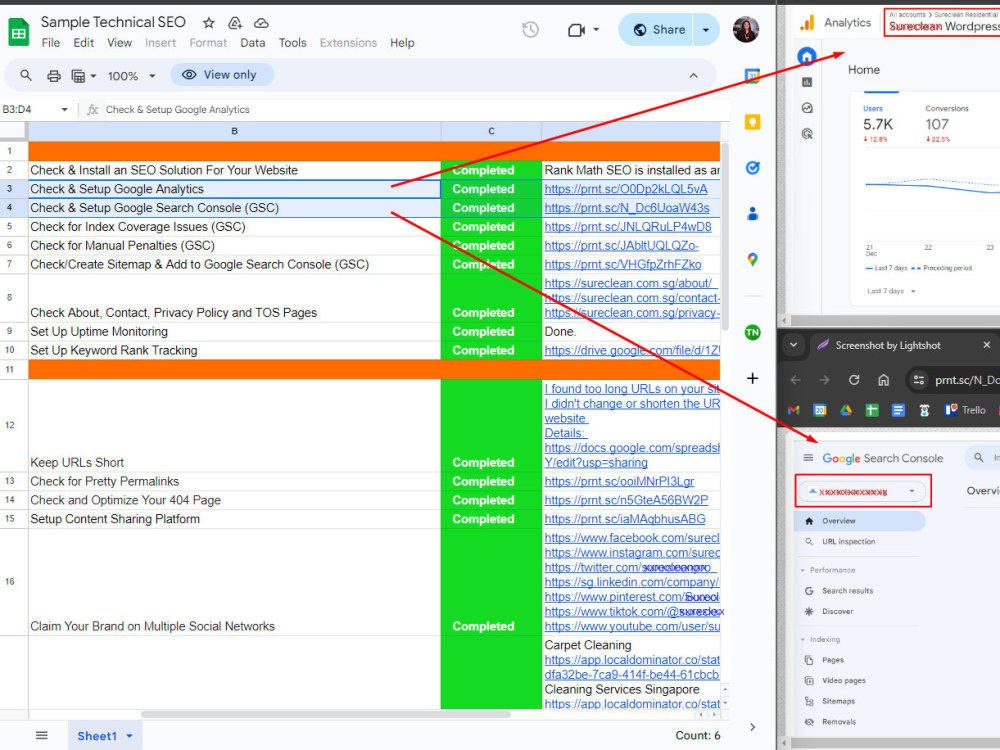1000x750 pixels.
Task: Open the Analytics Reports nav icon
Action: tap(807, 82)
